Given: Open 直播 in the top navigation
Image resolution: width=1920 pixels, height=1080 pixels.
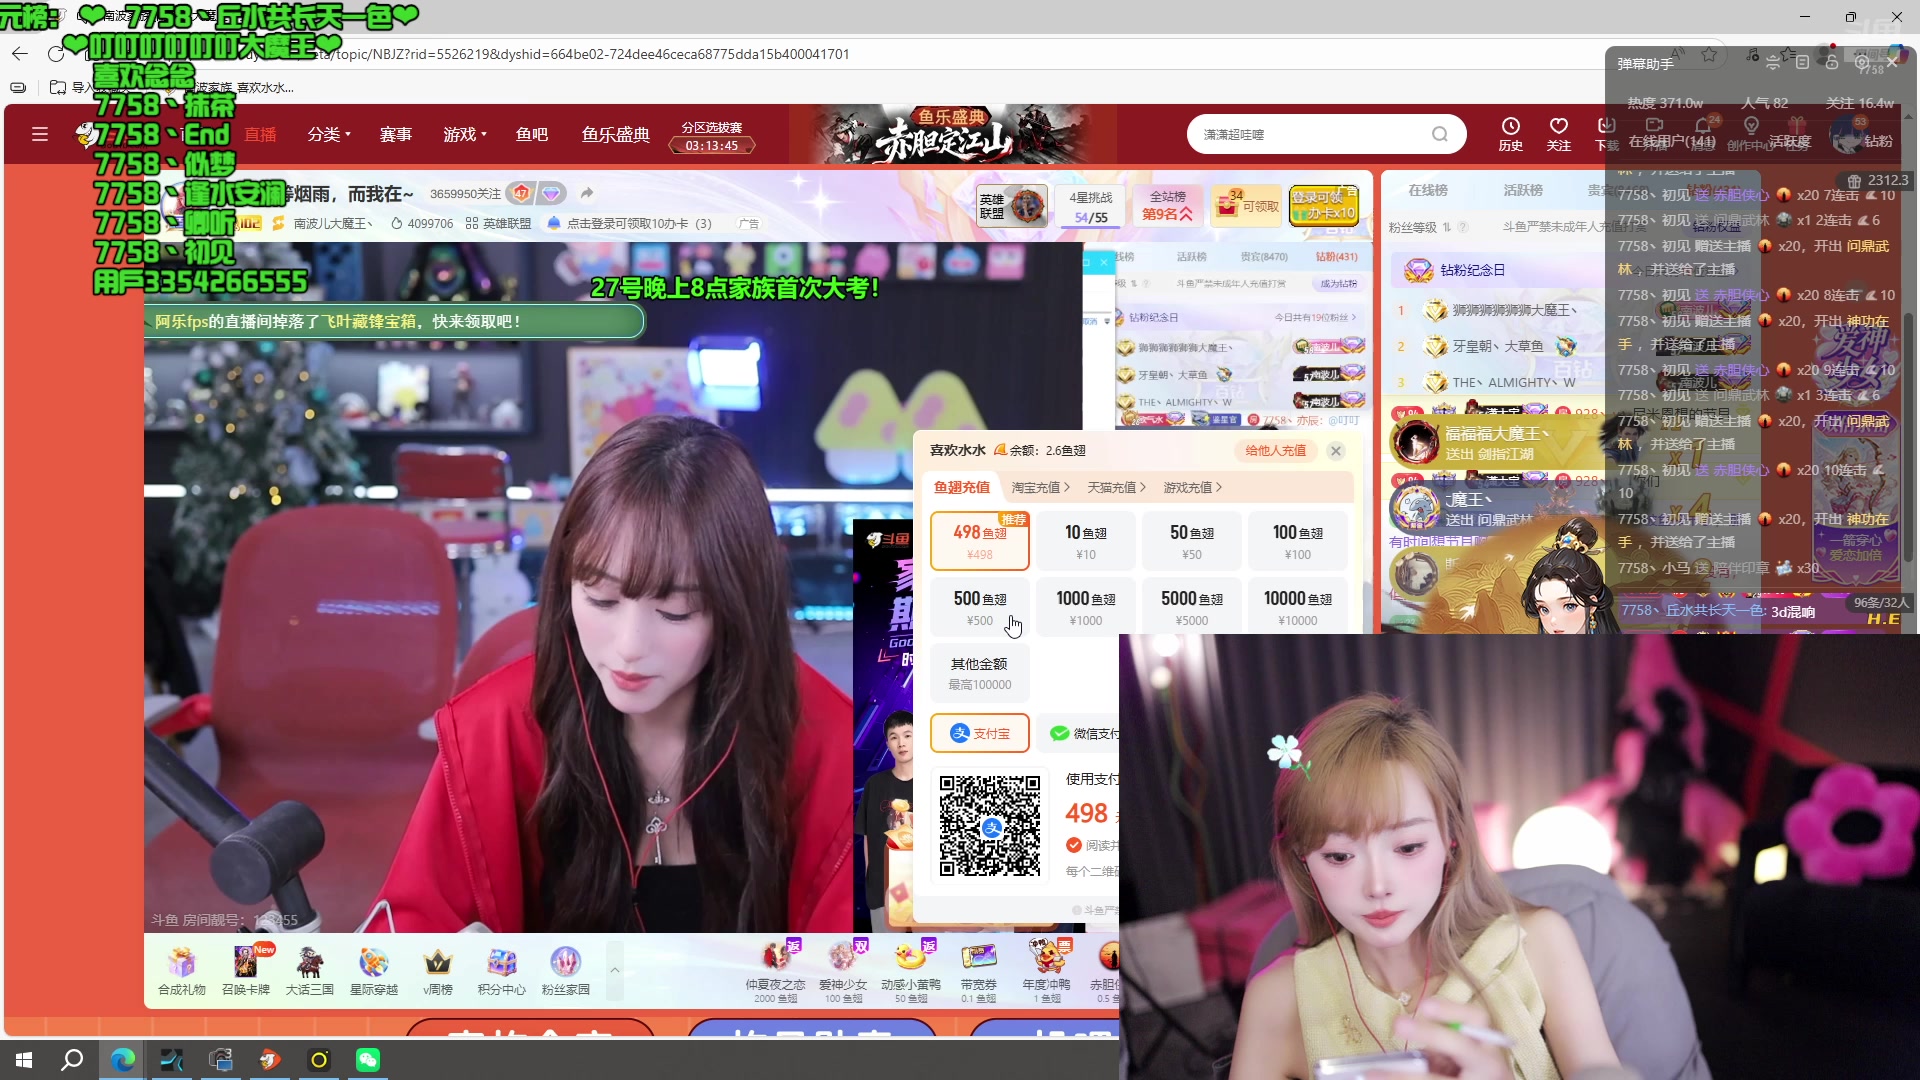Looking at the screenshot, I should point(261,134).
